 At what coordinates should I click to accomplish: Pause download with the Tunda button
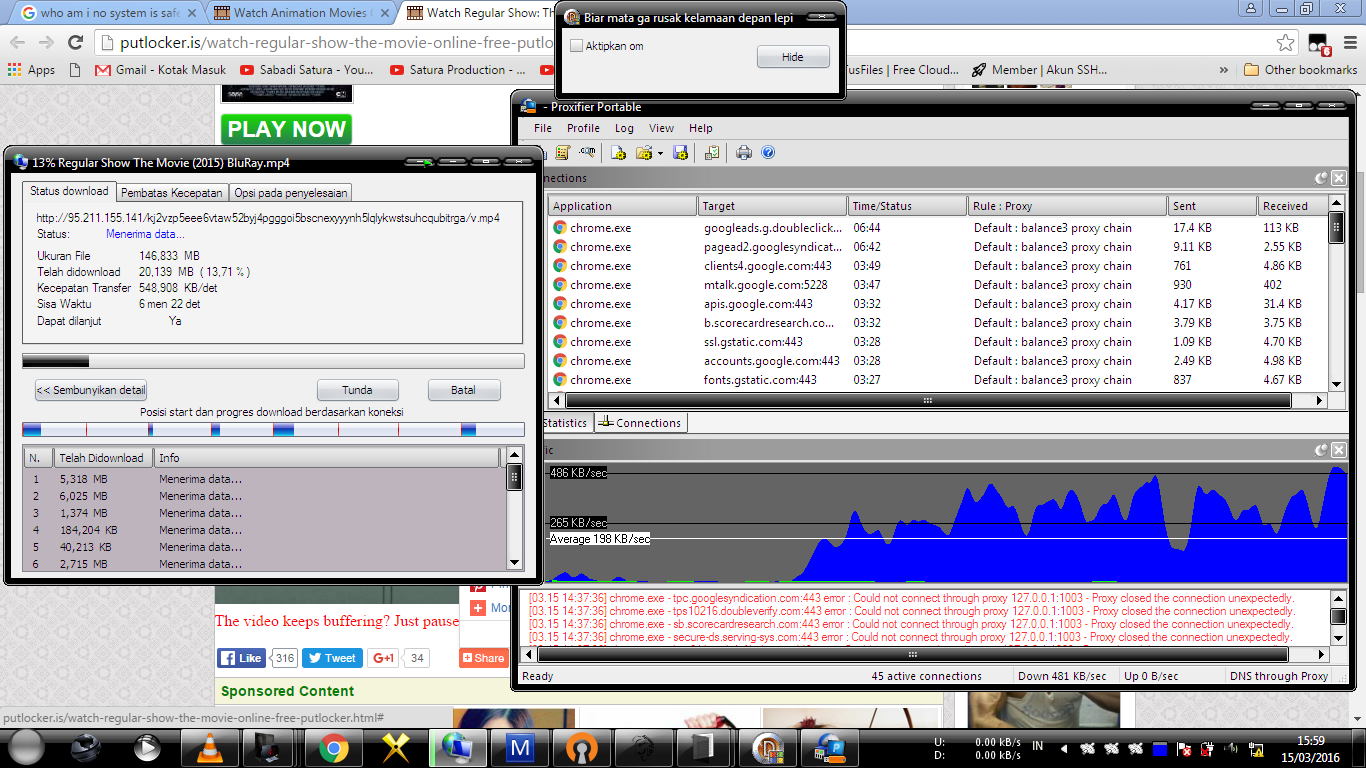[357, 390]
